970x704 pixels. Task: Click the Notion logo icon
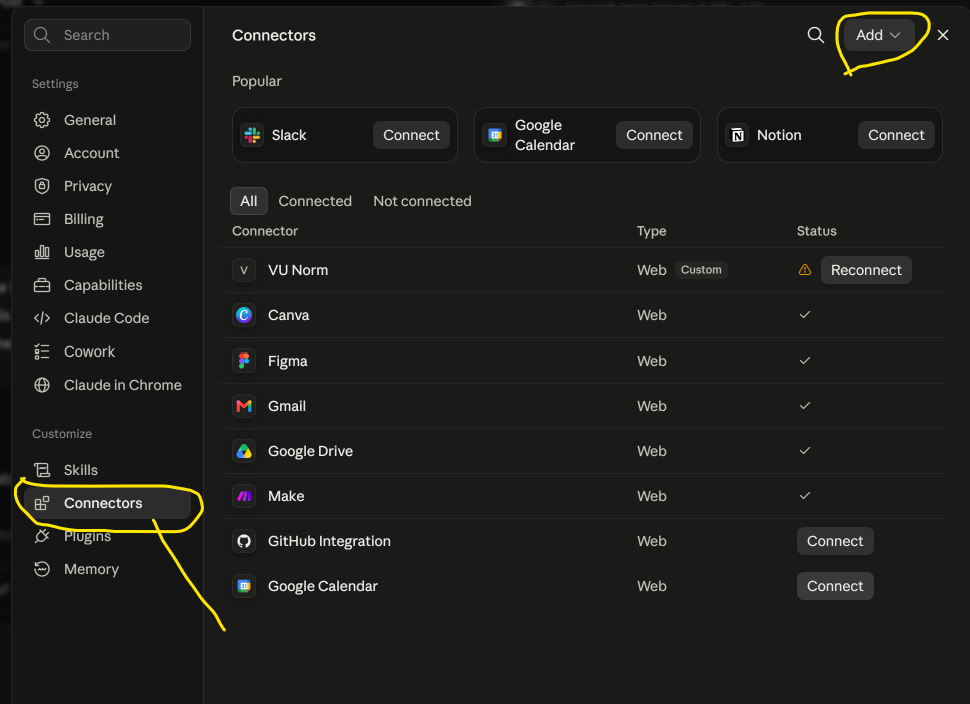pyautogui.click(x=737, y=135)
